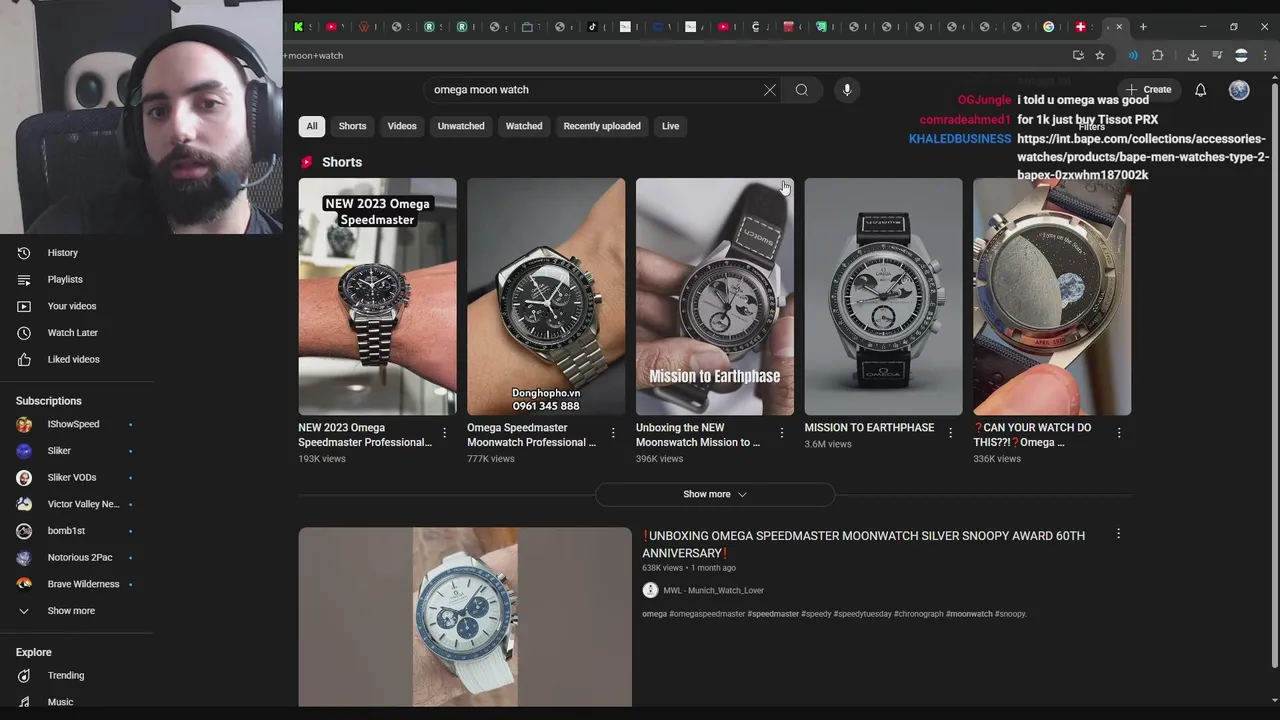Bookmark the page with the star icon
This screenshot has height=720, width=1280.
1100,55
